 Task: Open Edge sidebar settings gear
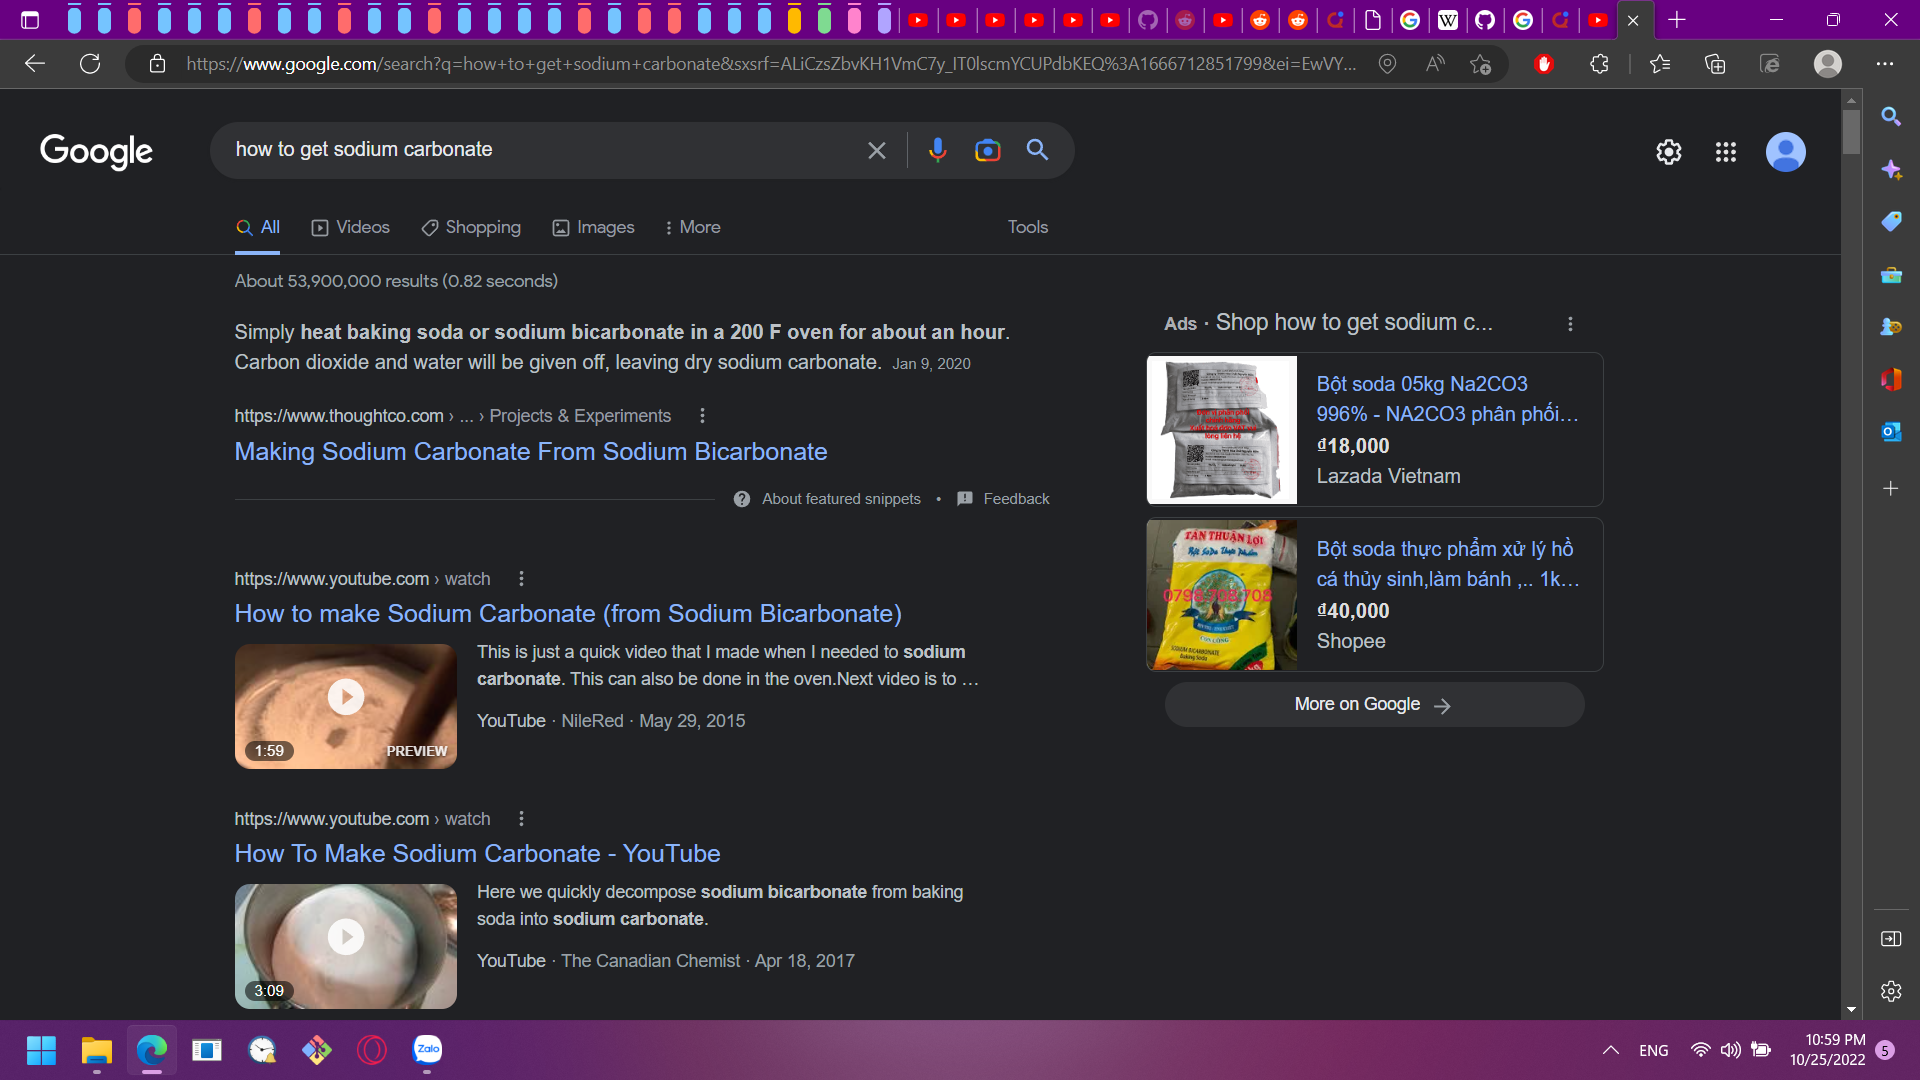1890,991
